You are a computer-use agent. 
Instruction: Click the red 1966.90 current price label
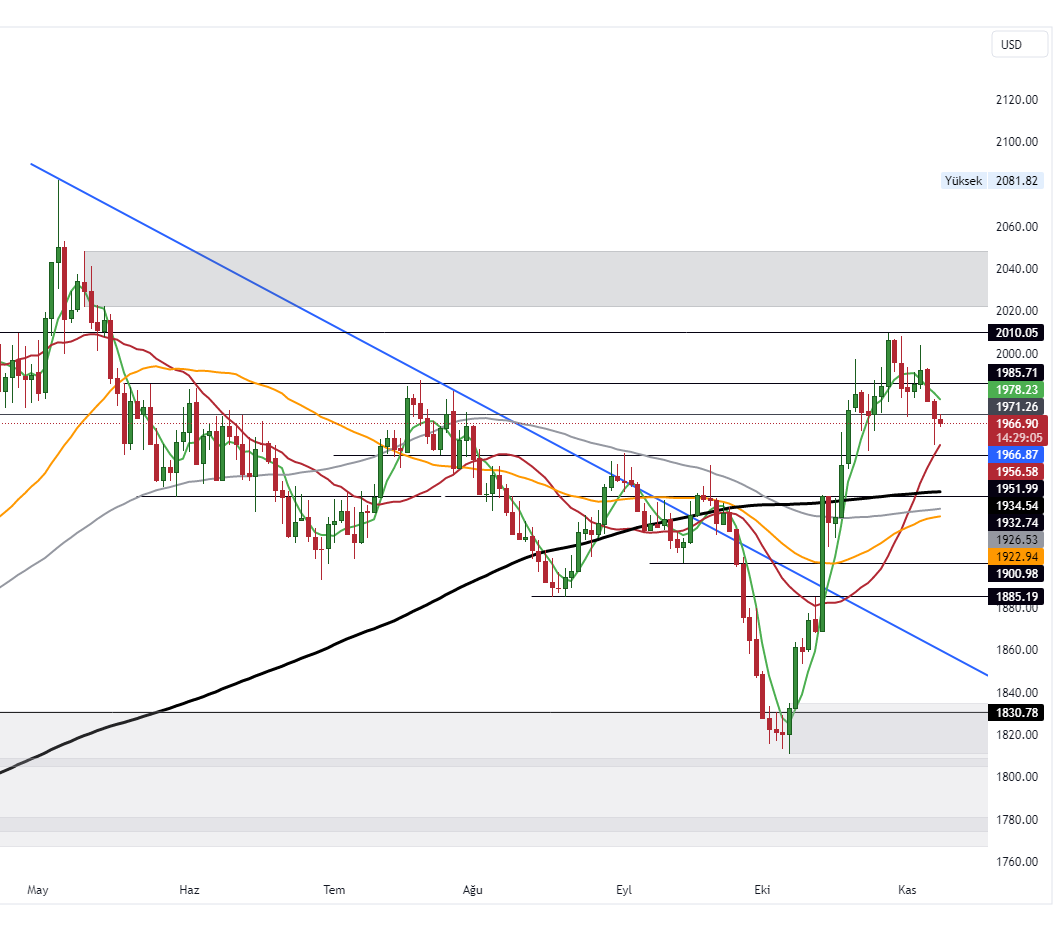point(1016,423)
